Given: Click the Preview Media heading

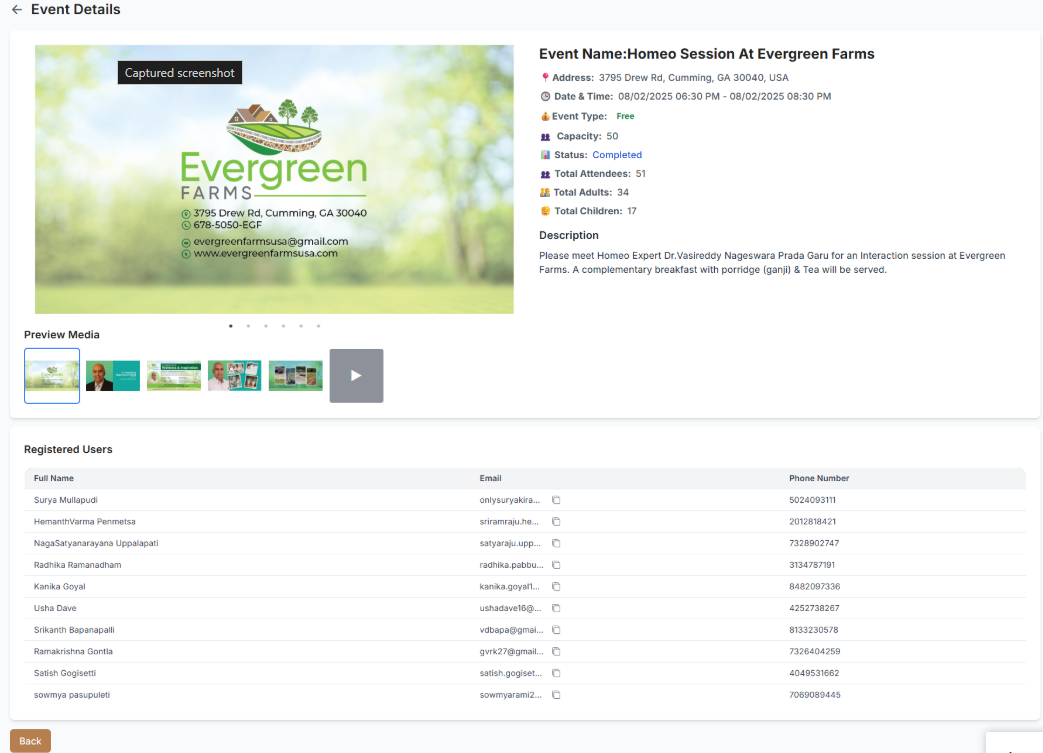Looking at the screenshot, I should tap(62, 335).
